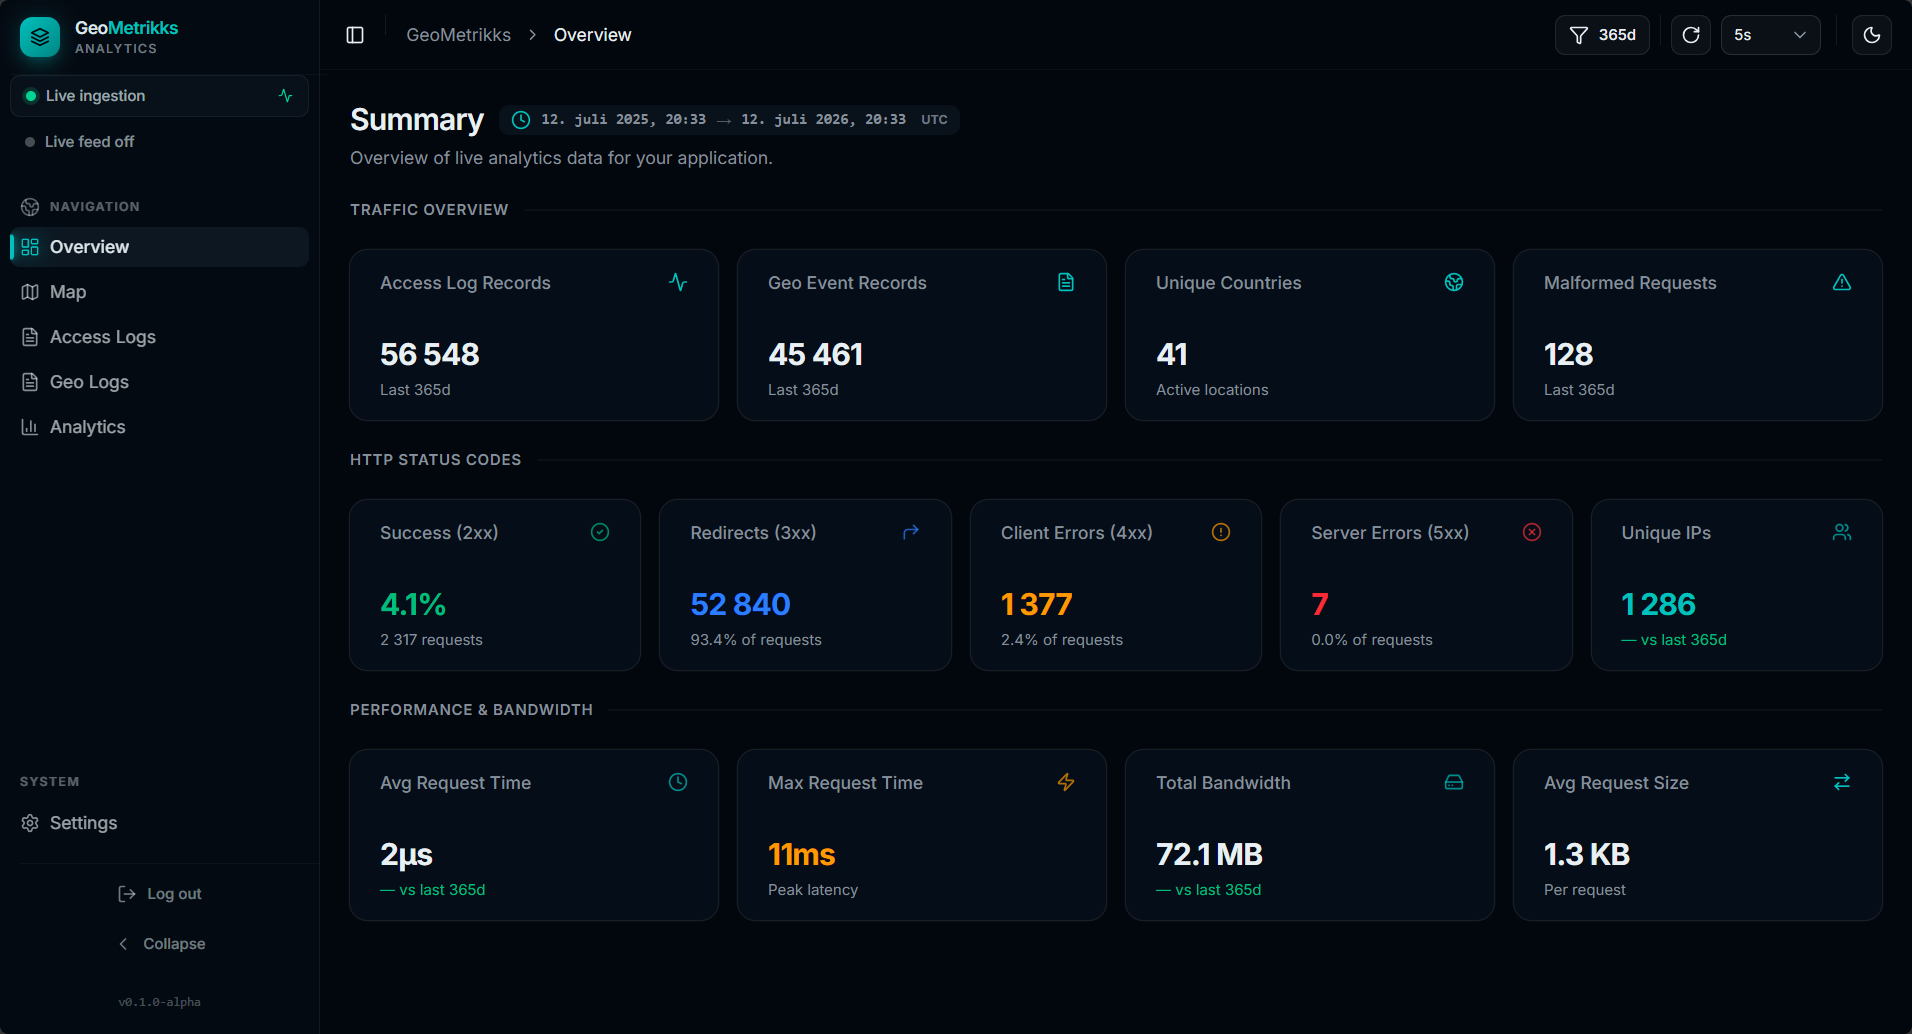1912x1034 pixels.
Task: Click the Overview breadcrumb
Action: coord(592,35)
